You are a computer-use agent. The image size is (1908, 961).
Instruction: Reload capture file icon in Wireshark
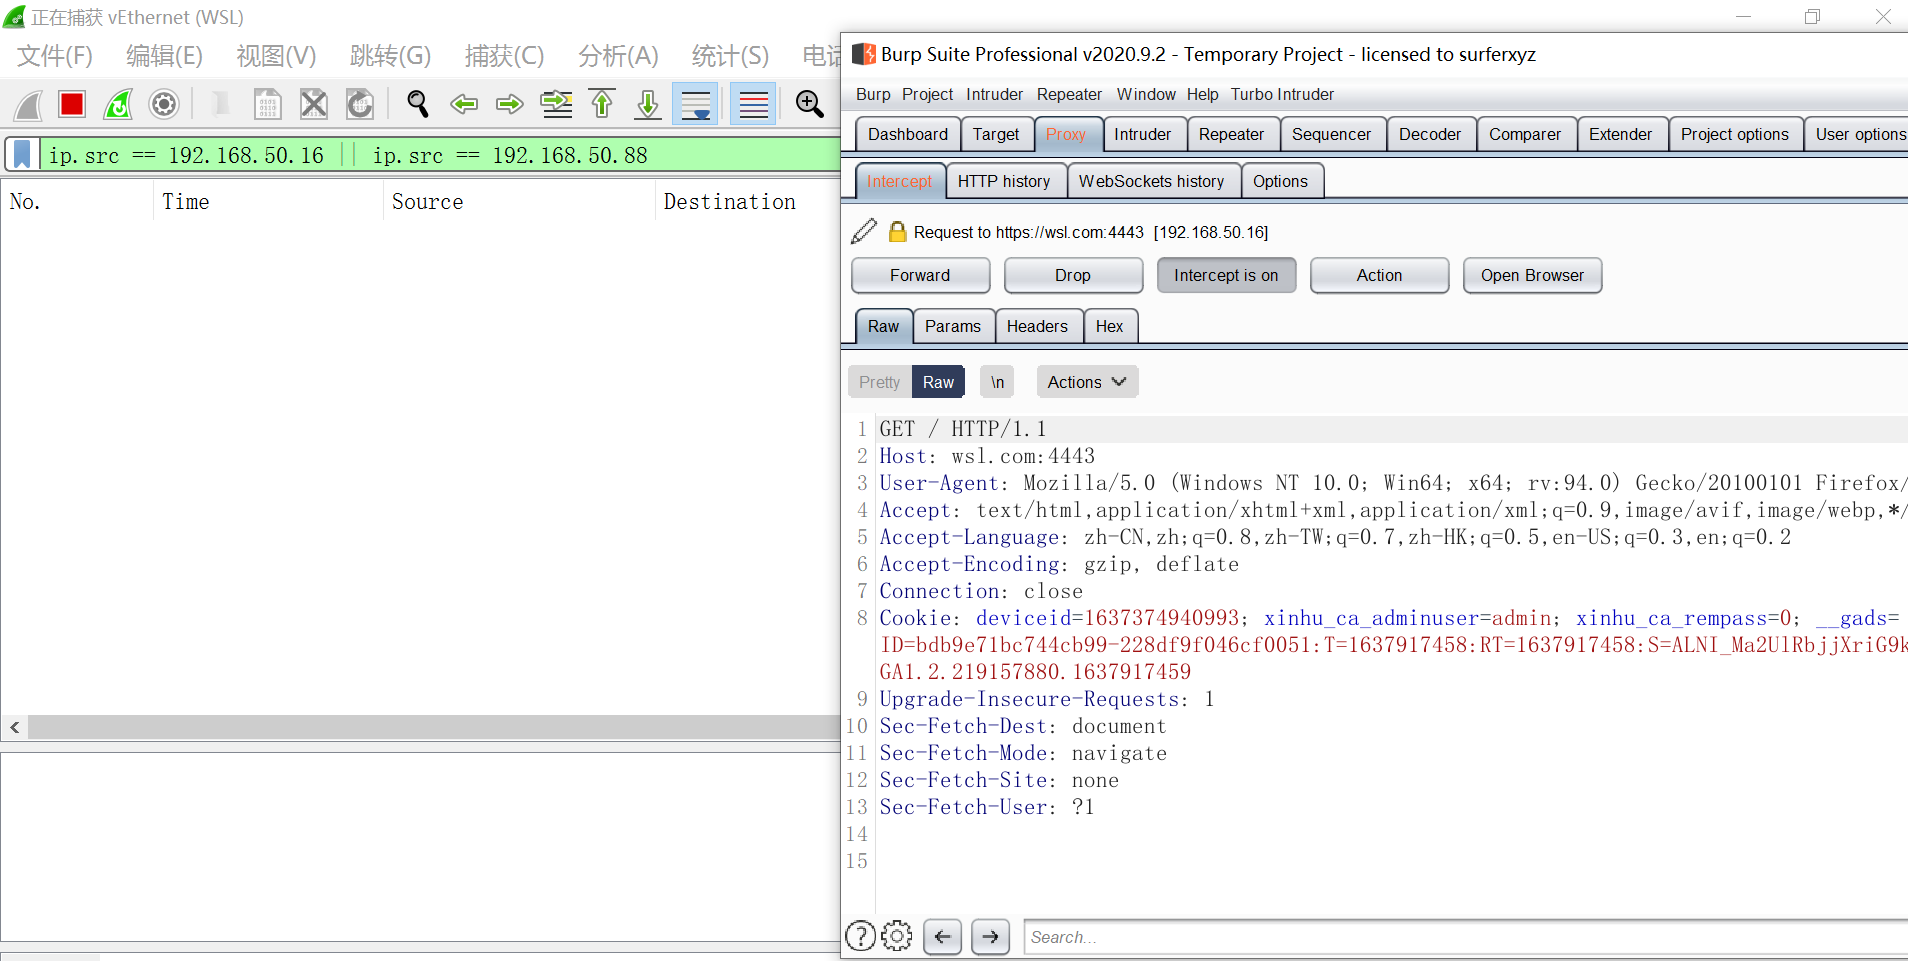point(360,104)
